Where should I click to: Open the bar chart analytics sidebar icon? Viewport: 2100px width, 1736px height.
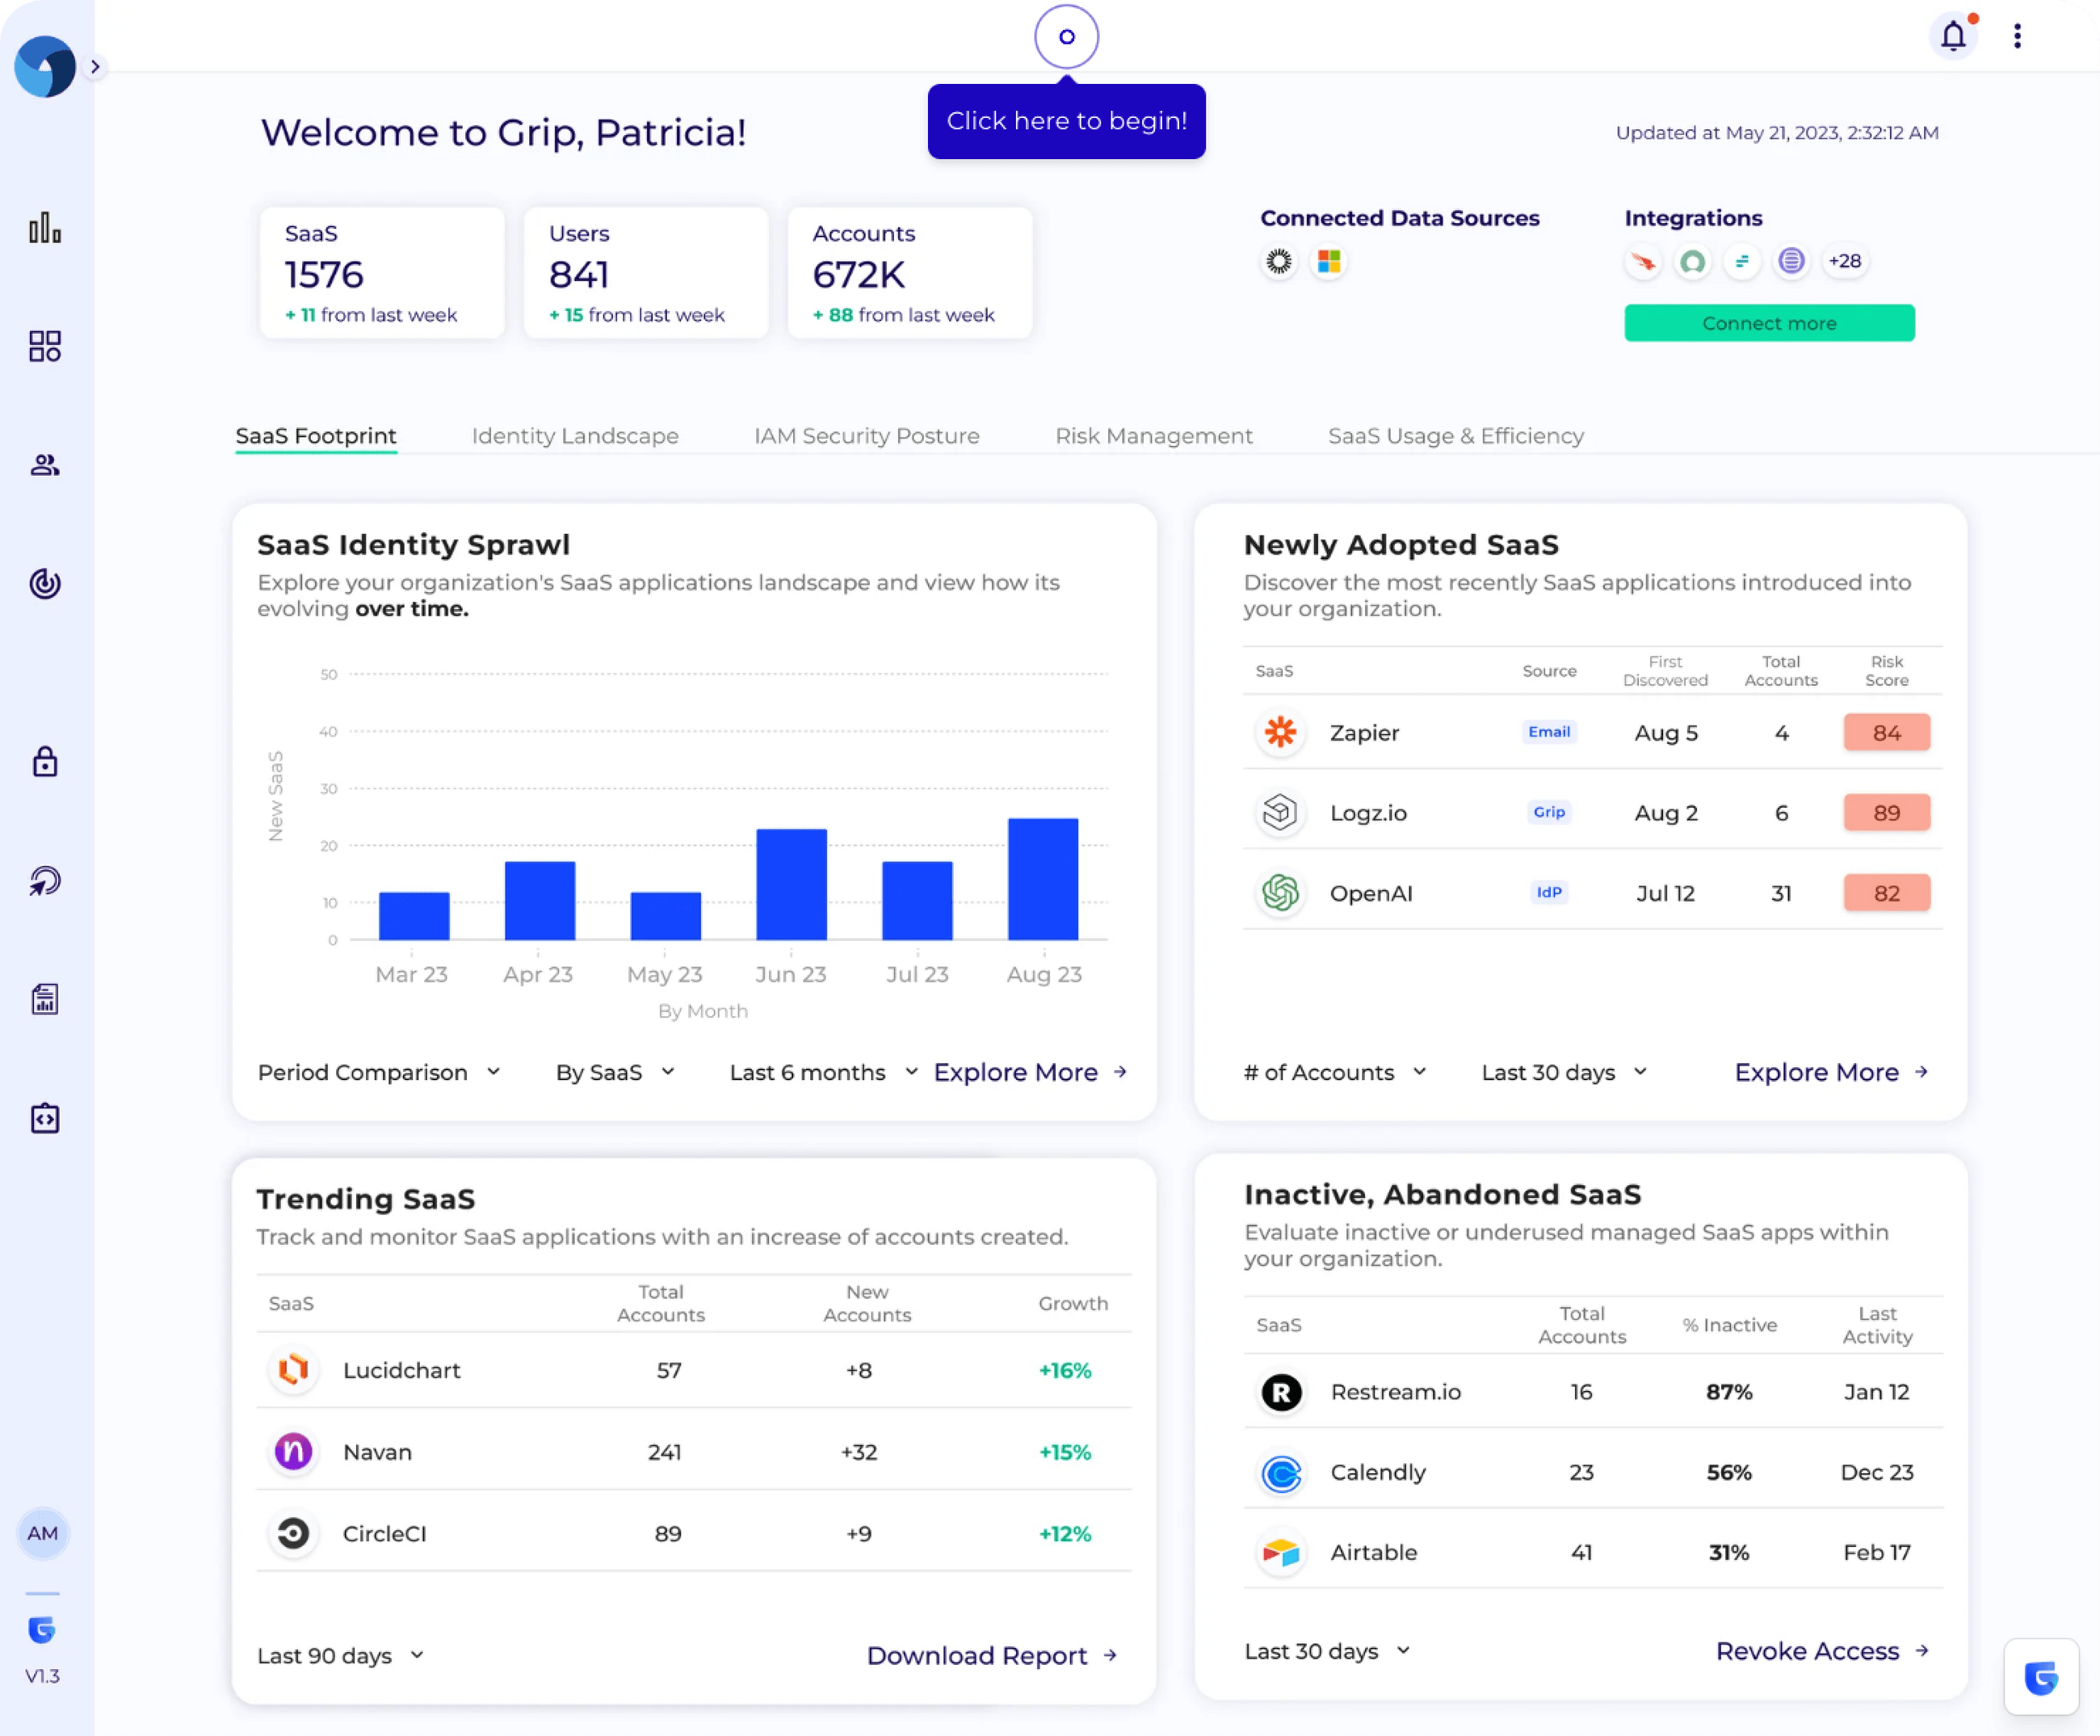(45, 228)
